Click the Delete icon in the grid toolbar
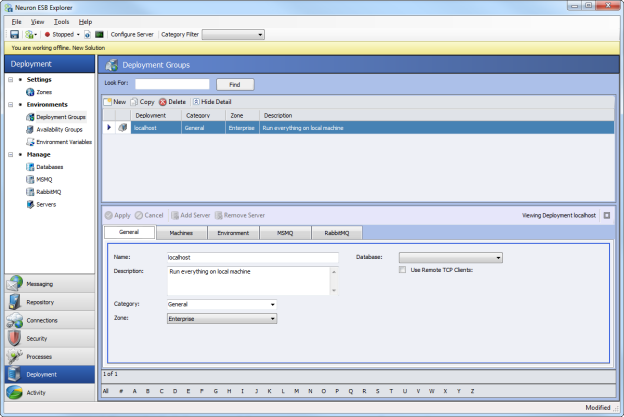The width and height of the screenshot is (624, 417). click(x=163, y=102)
